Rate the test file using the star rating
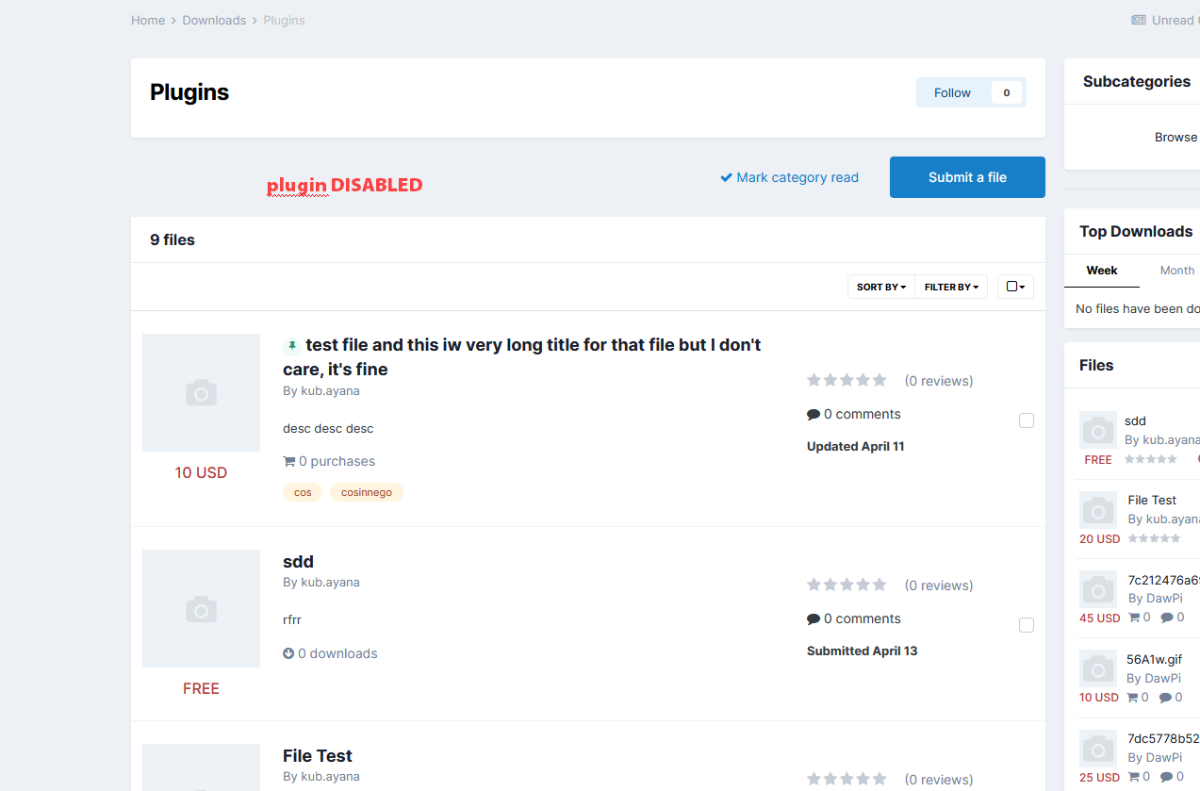 (846, 380)
